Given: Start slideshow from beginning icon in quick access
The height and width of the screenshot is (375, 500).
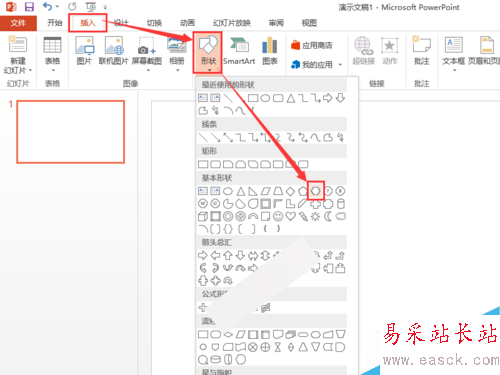Looking at the screenshot, I should click(90, 7).
